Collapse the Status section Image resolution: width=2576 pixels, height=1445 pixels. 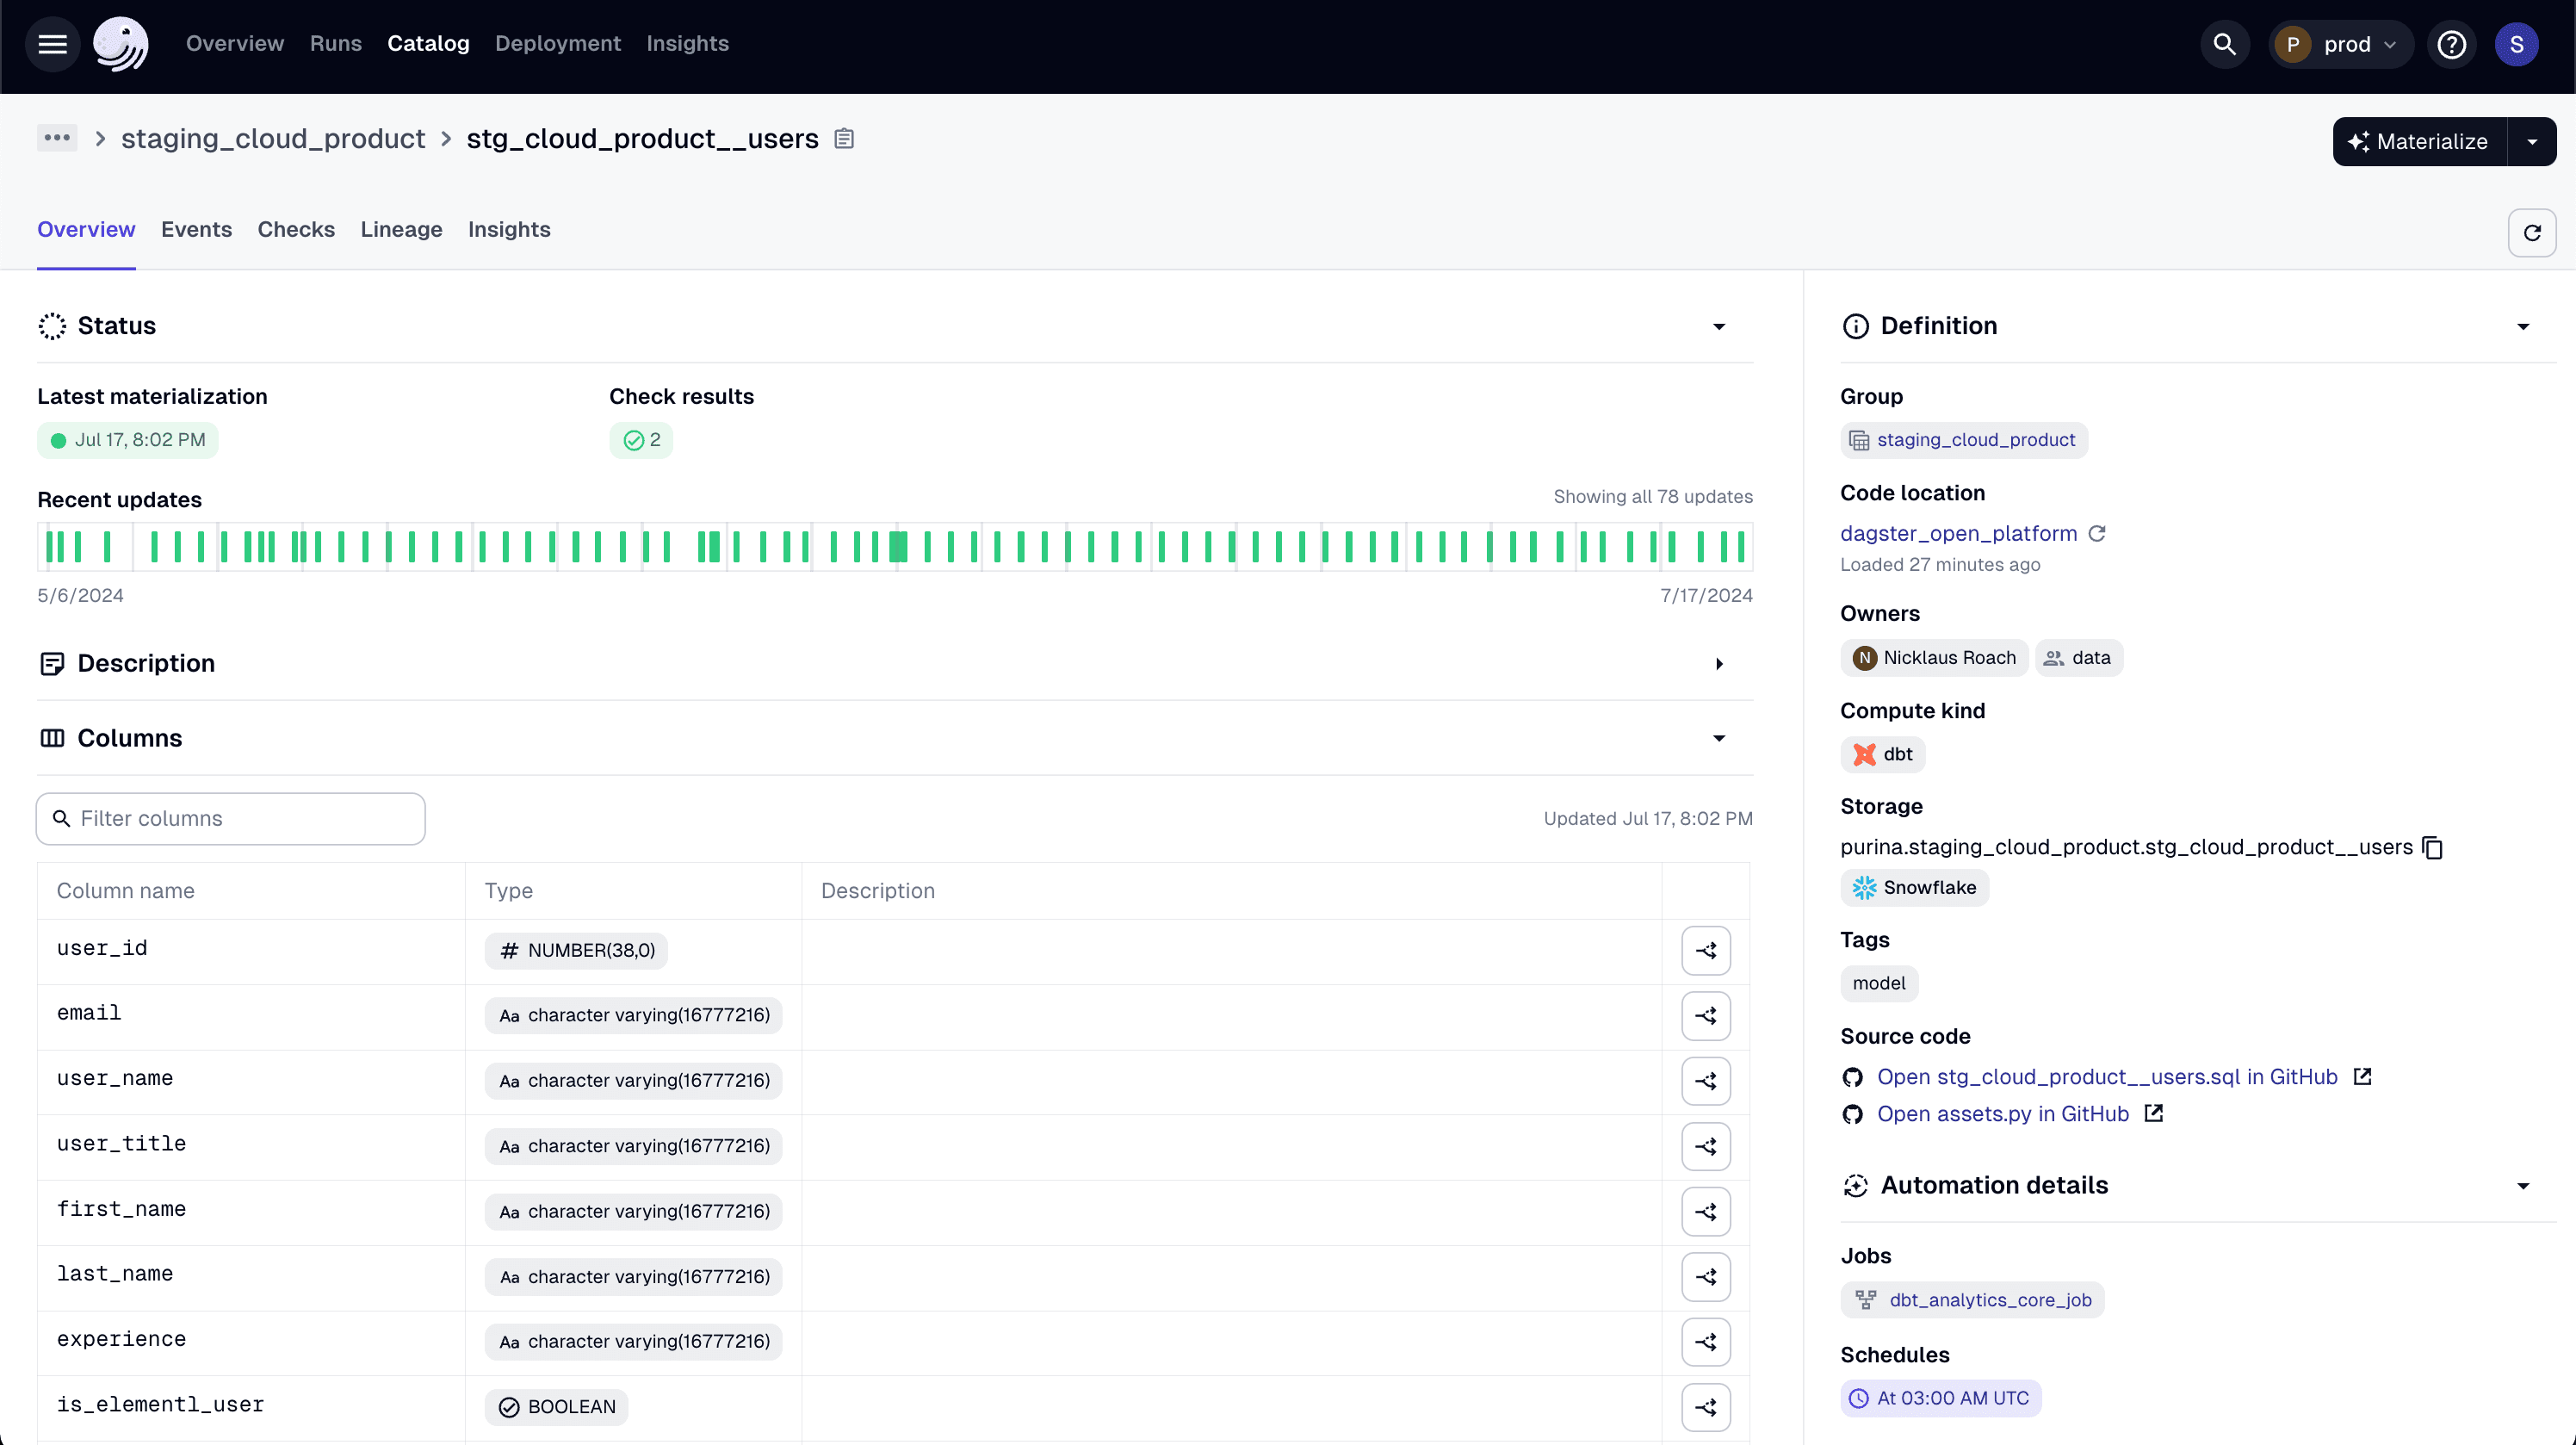coord(1718,326)
